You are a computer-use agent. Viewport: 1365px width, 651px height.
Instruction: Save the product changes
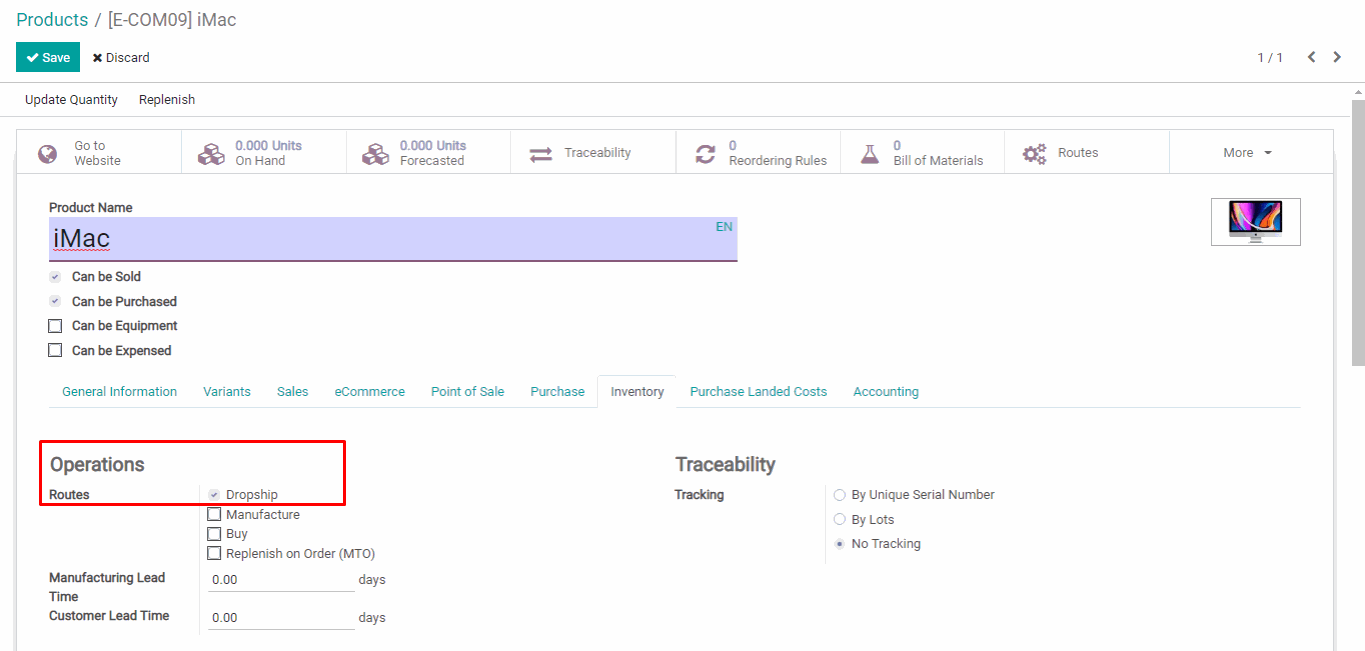pyautogui.click(x=48, y=58)
